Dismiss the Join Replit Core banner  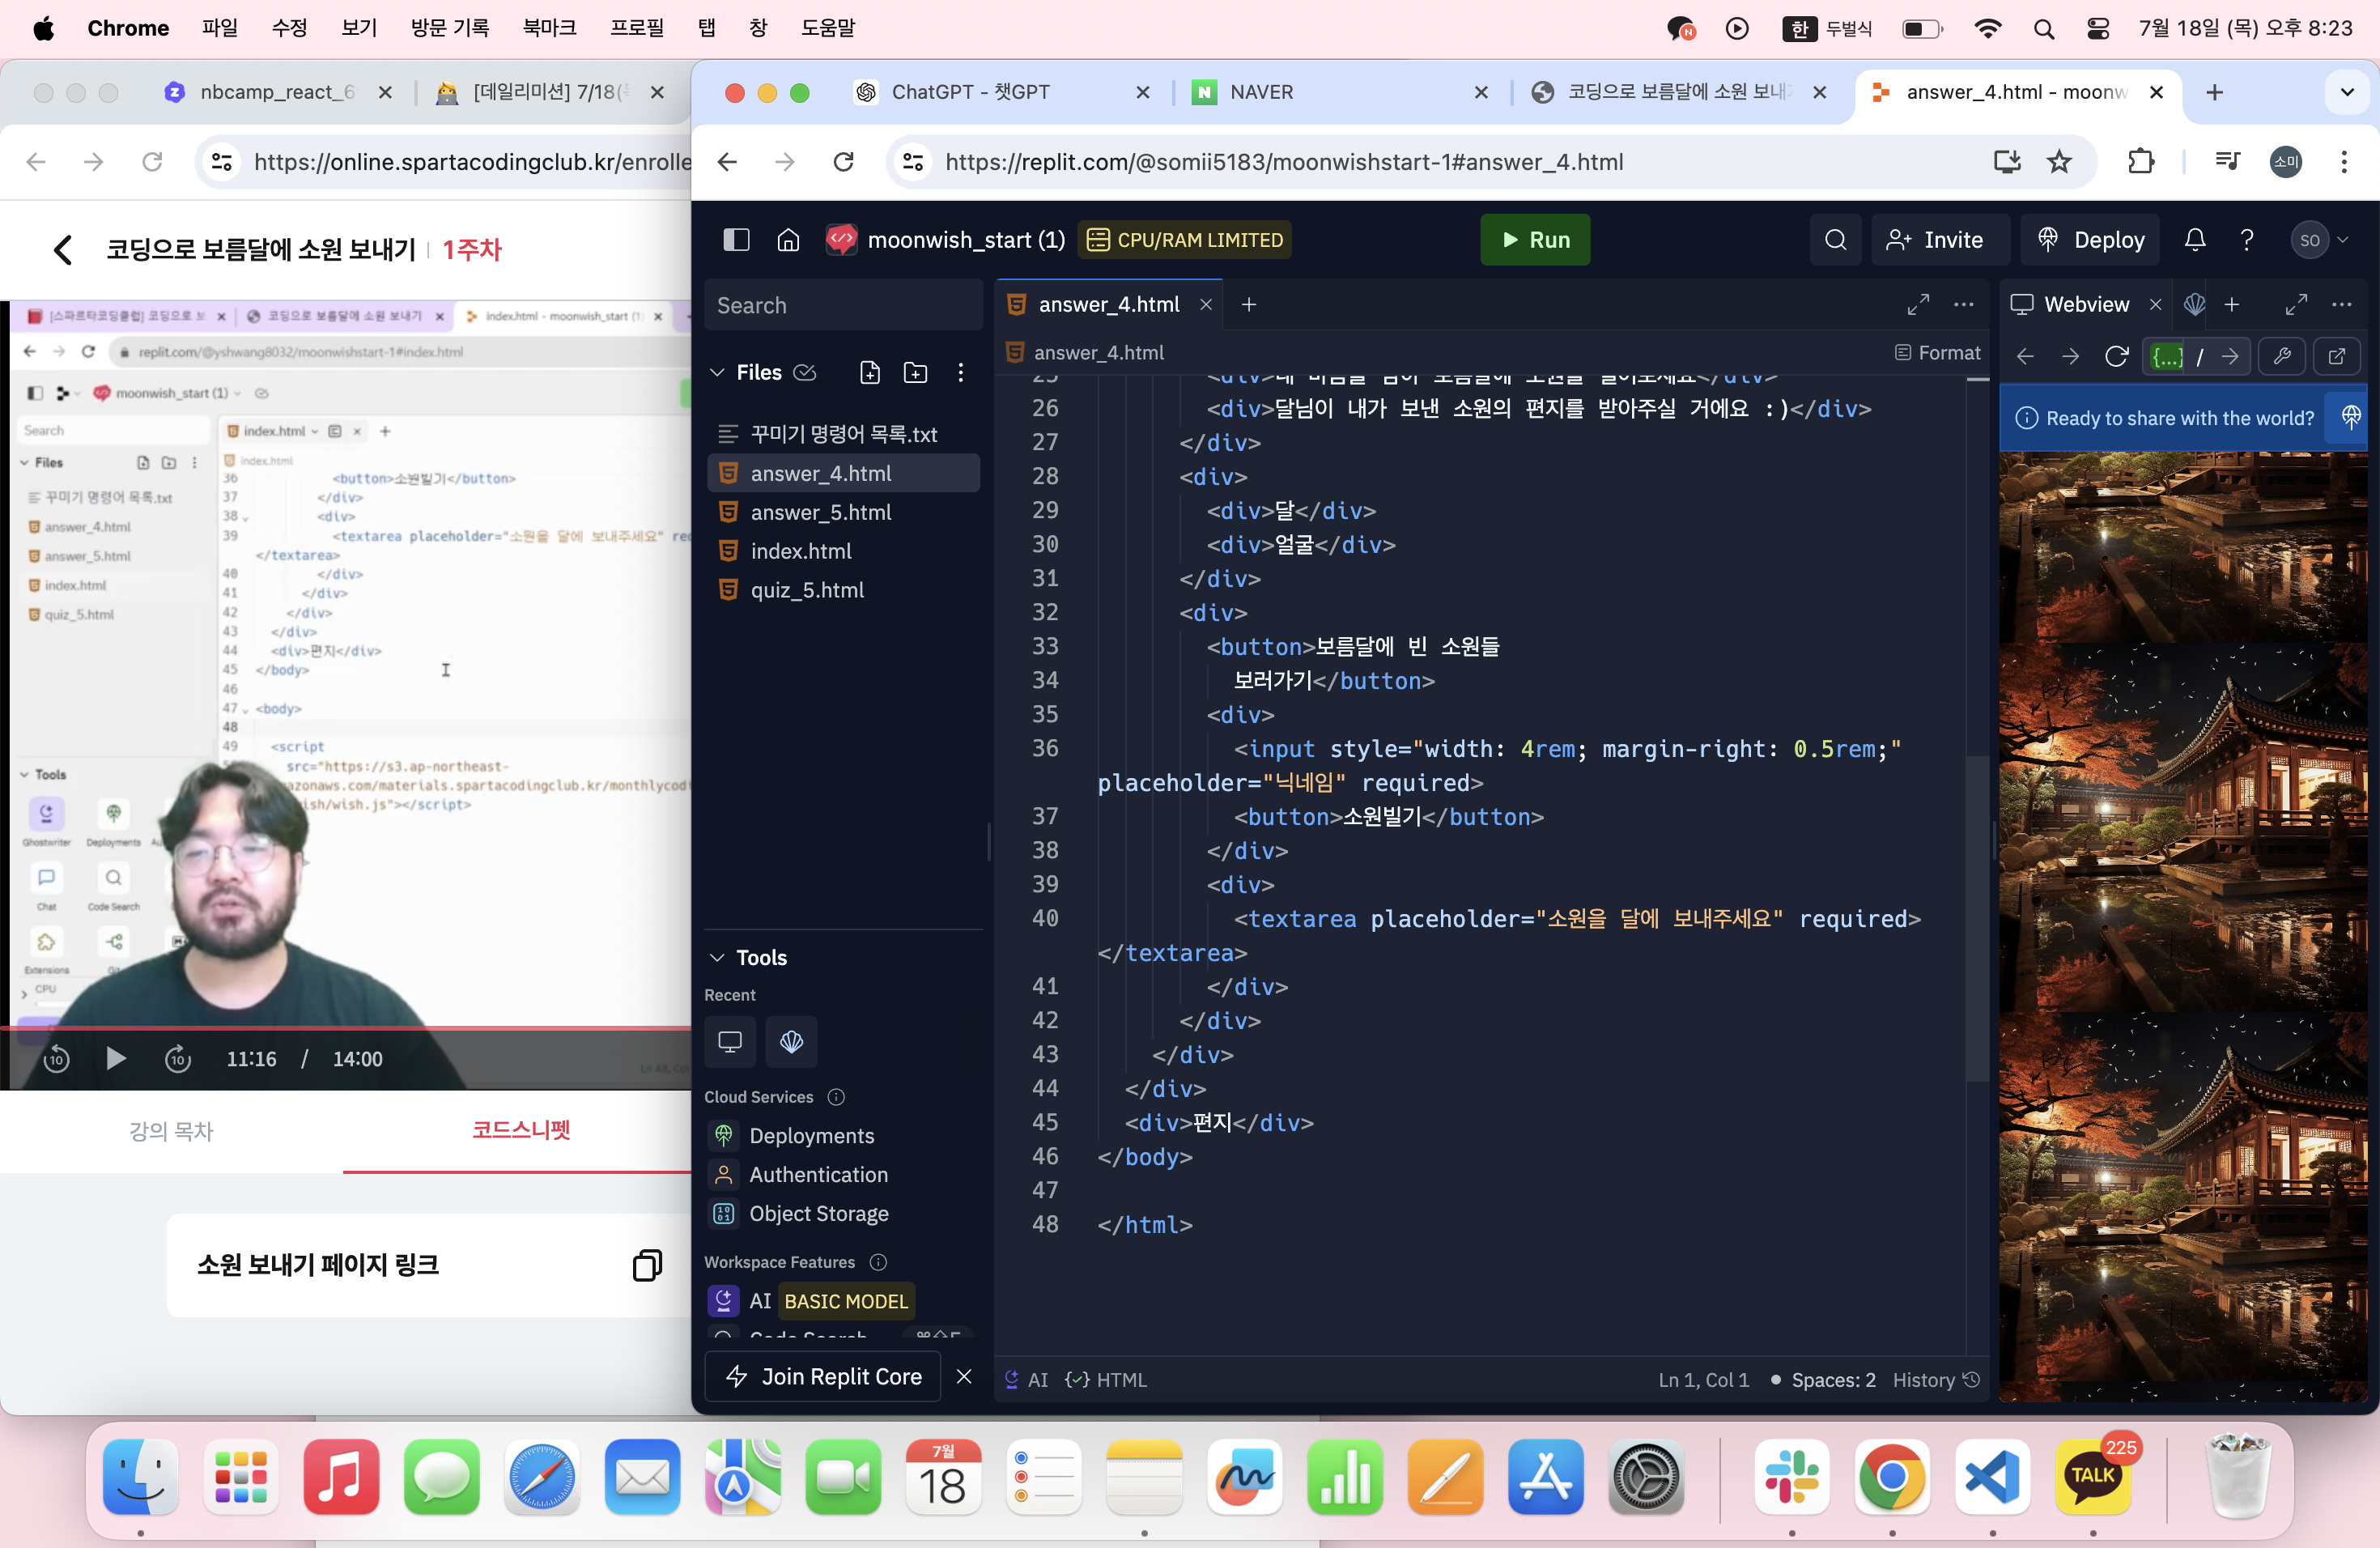pyautogui.click(x=964, y=1377)
